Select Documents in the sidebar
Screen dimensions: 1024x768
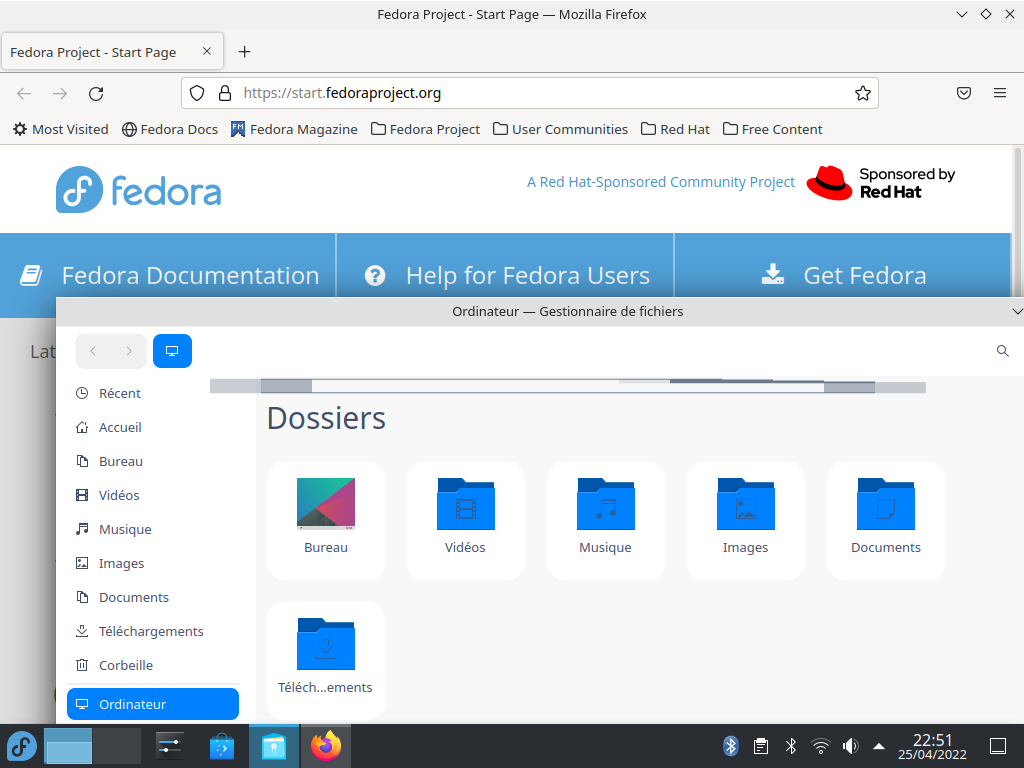[153, 597]
